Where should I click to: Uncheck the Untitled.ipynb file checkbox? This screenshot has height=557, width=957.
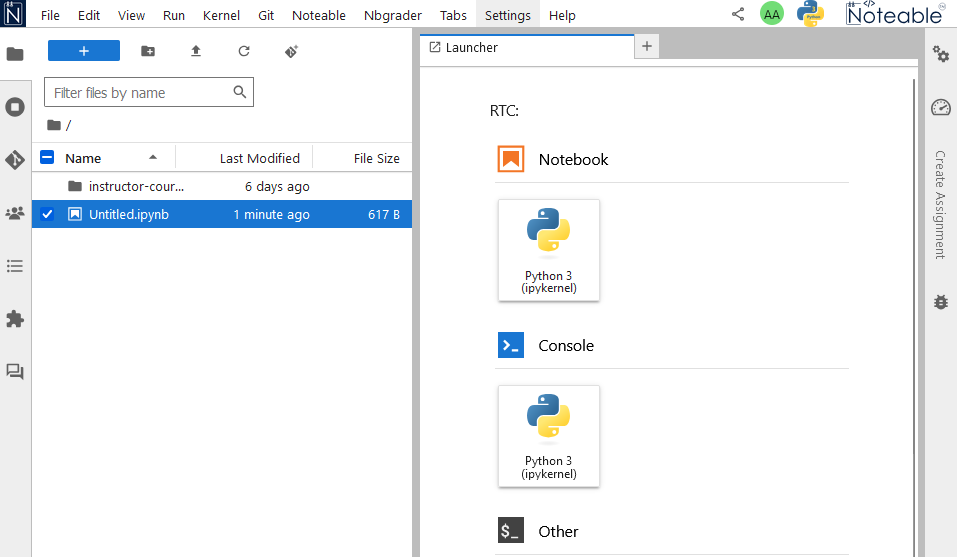click(47, 214)
